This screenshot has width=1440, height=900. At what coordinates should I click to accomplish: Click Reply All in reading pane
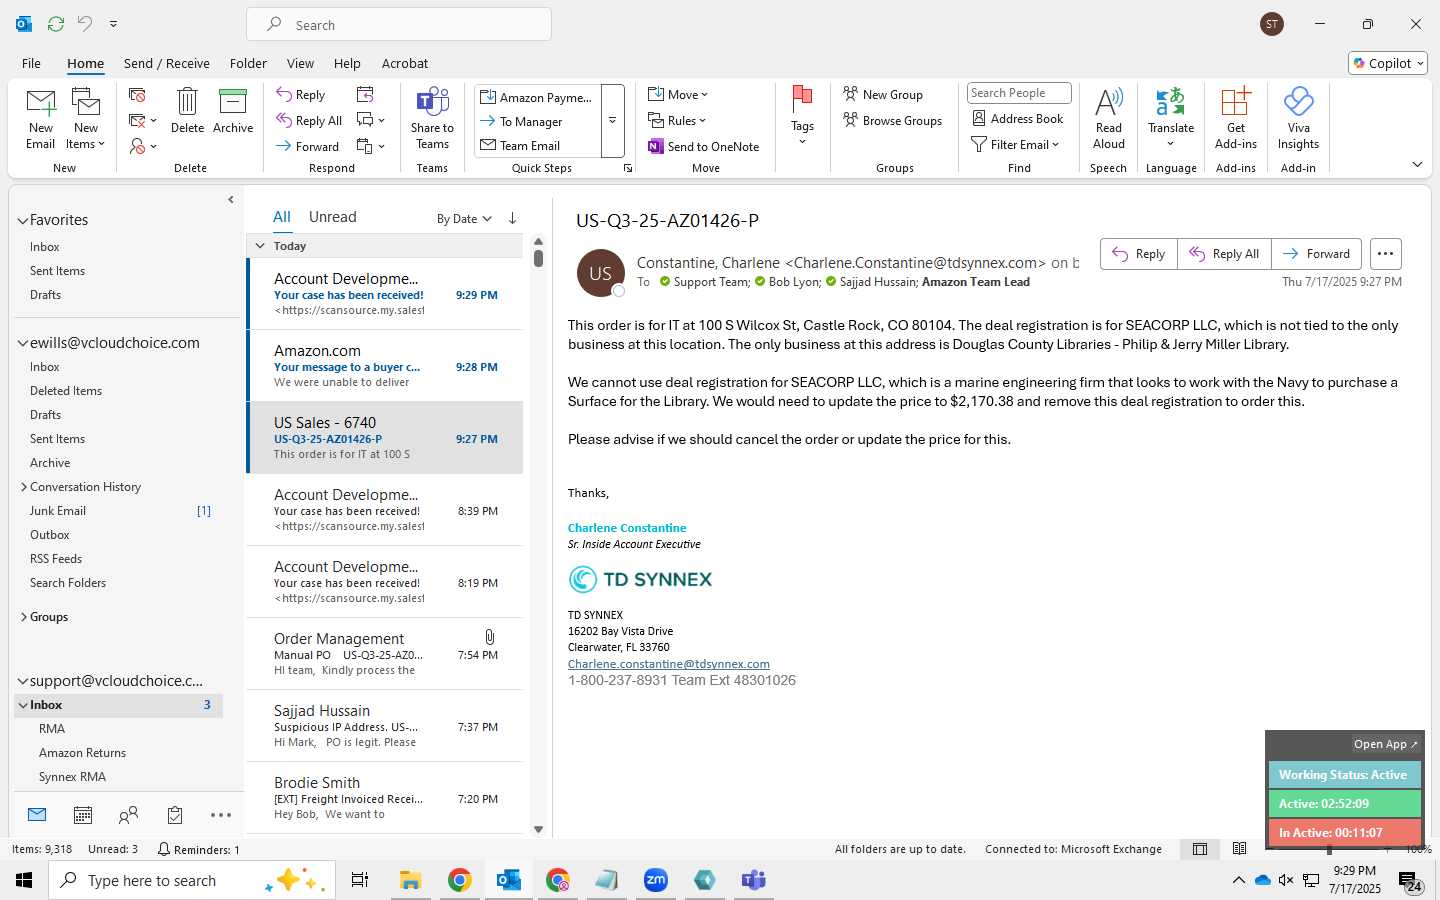click(1224, 254)
